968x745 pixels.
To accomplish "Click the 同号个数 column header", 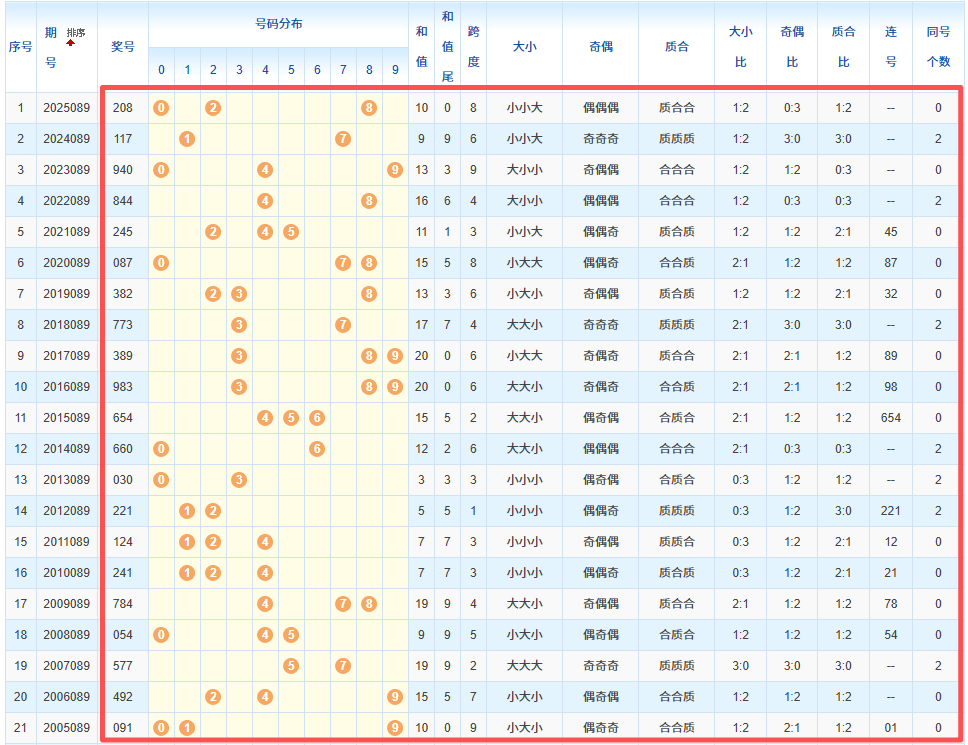I will tap(938, 46).
